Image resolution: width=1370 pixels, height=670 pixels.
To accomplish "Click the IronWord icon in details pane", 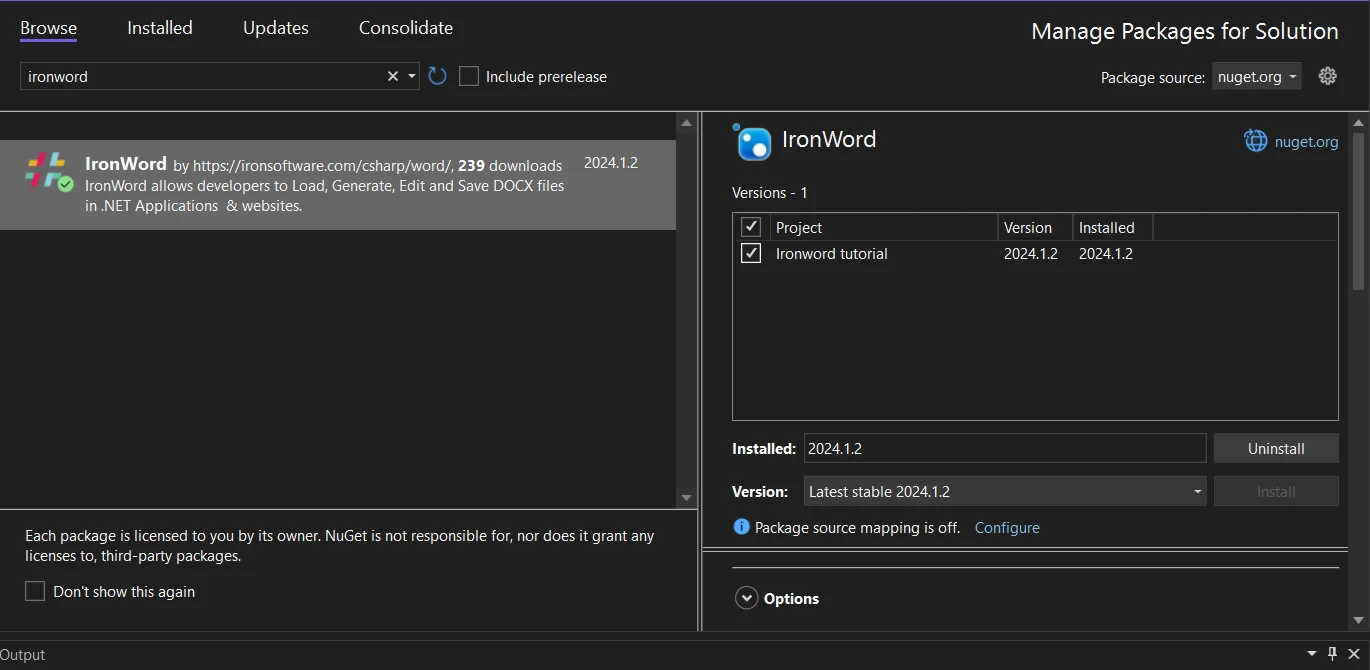I will pos(753,143).
